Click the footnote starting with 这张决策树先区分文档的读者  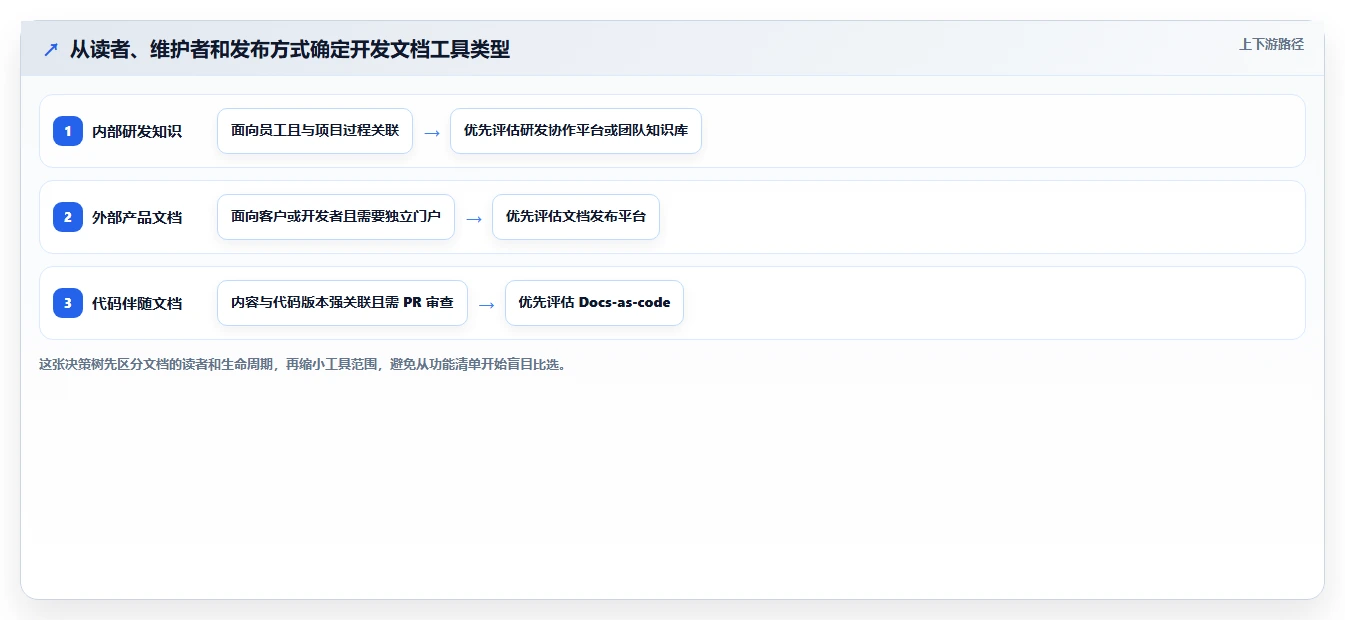point(303,364)
